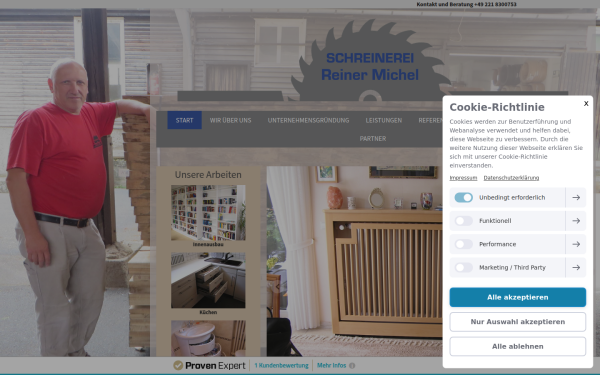Open the Datenschutzerklärung link
This screenshot has width=600, height=375.
tap(511, 178)
